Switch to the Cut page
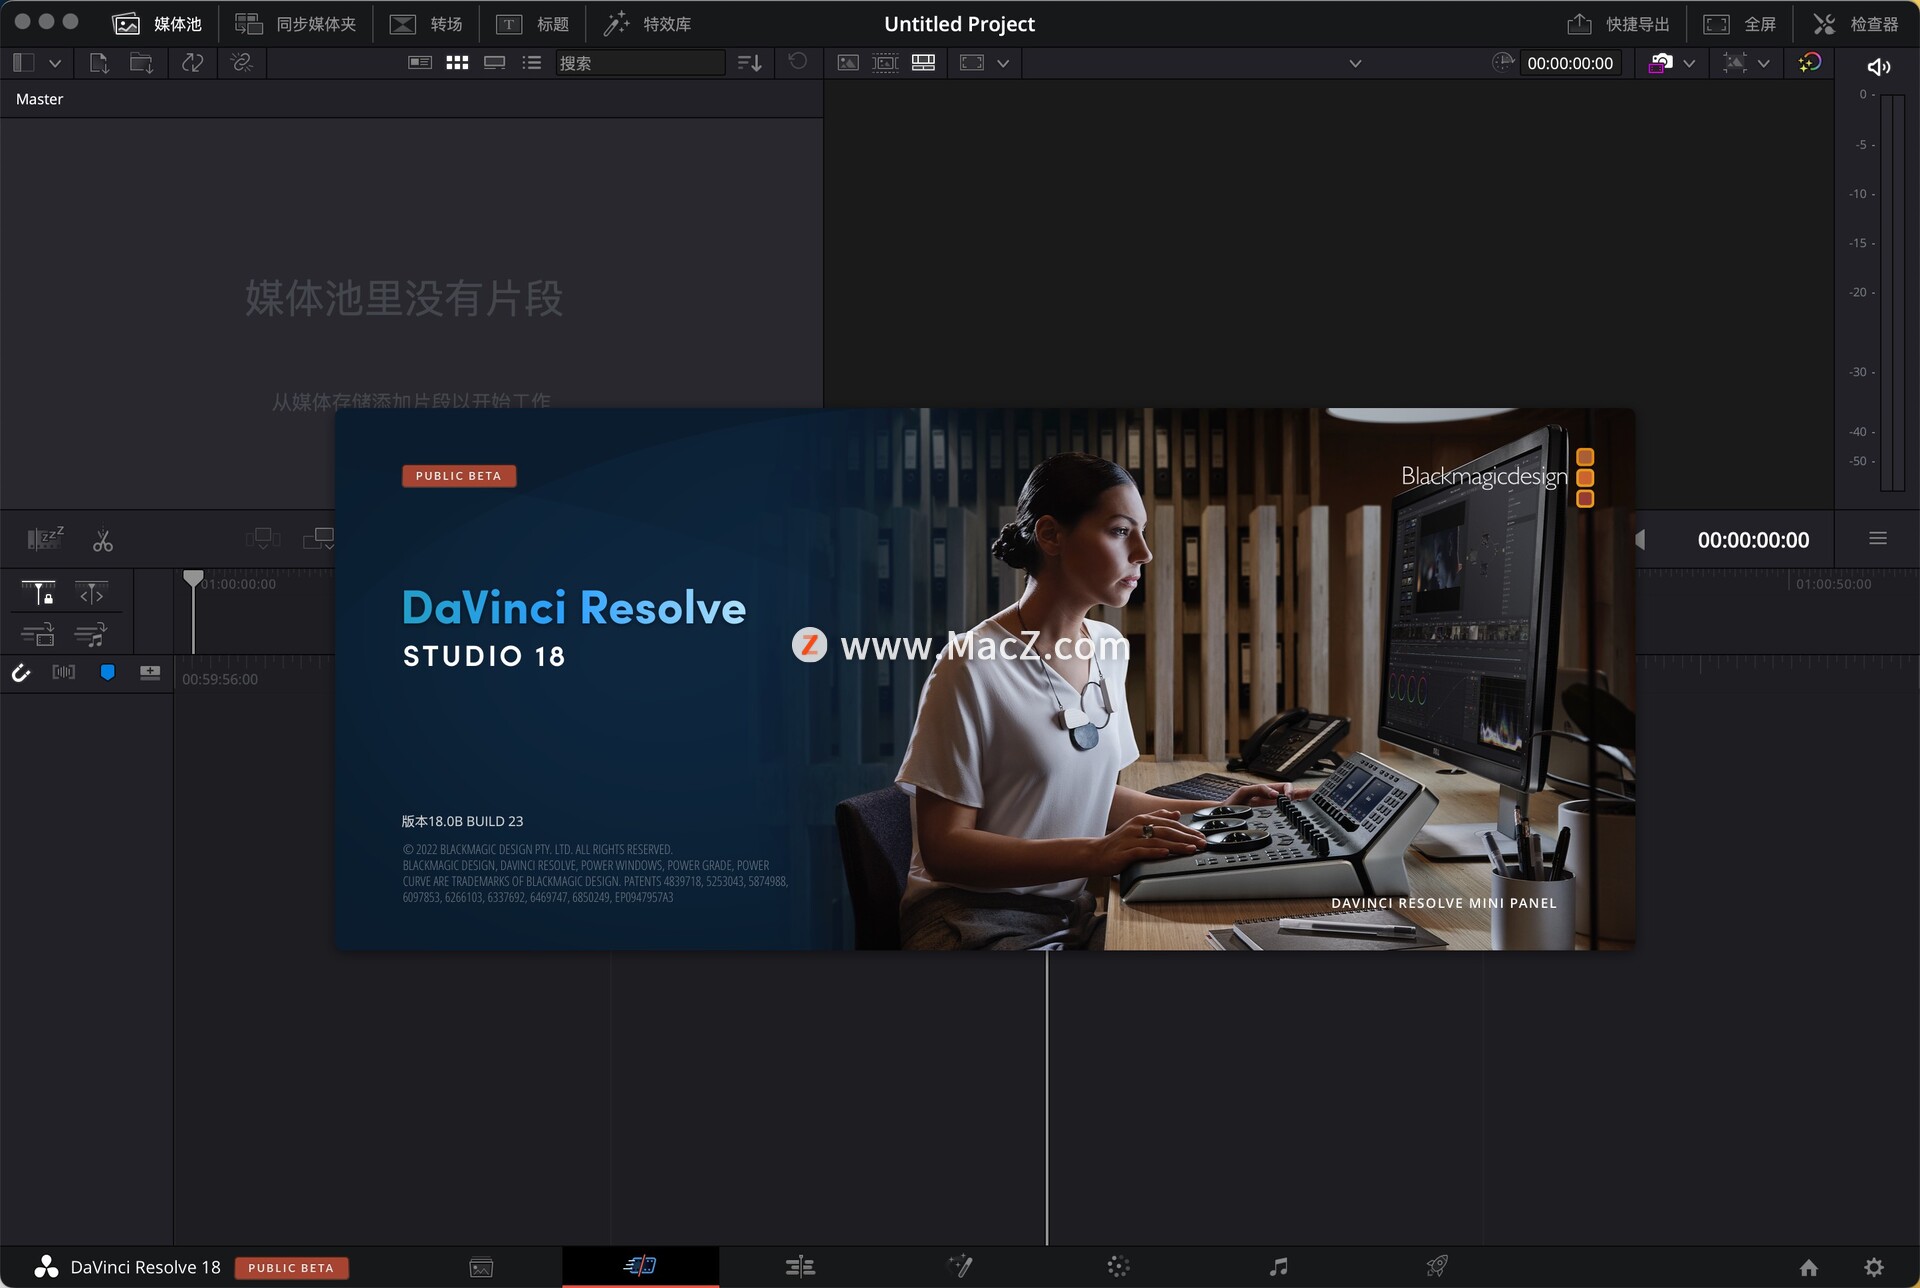 pyautogui.click(x=640, y=1266)
